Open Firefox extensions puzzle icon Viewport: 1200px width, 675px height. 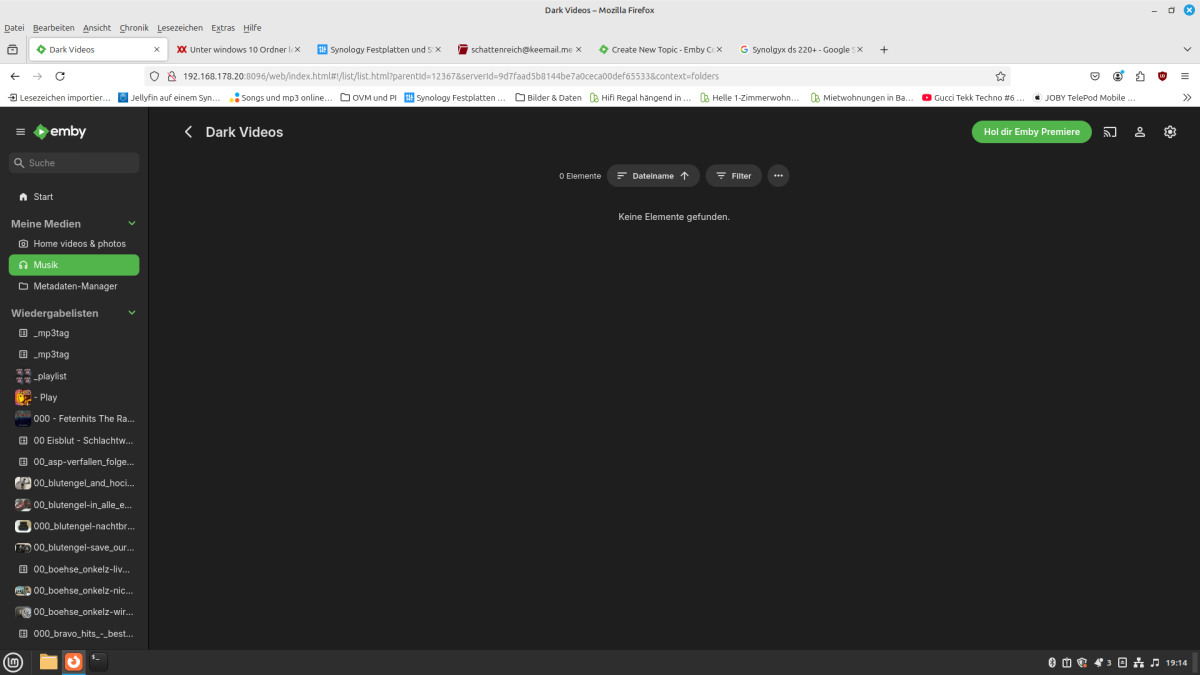point(1140,76)
